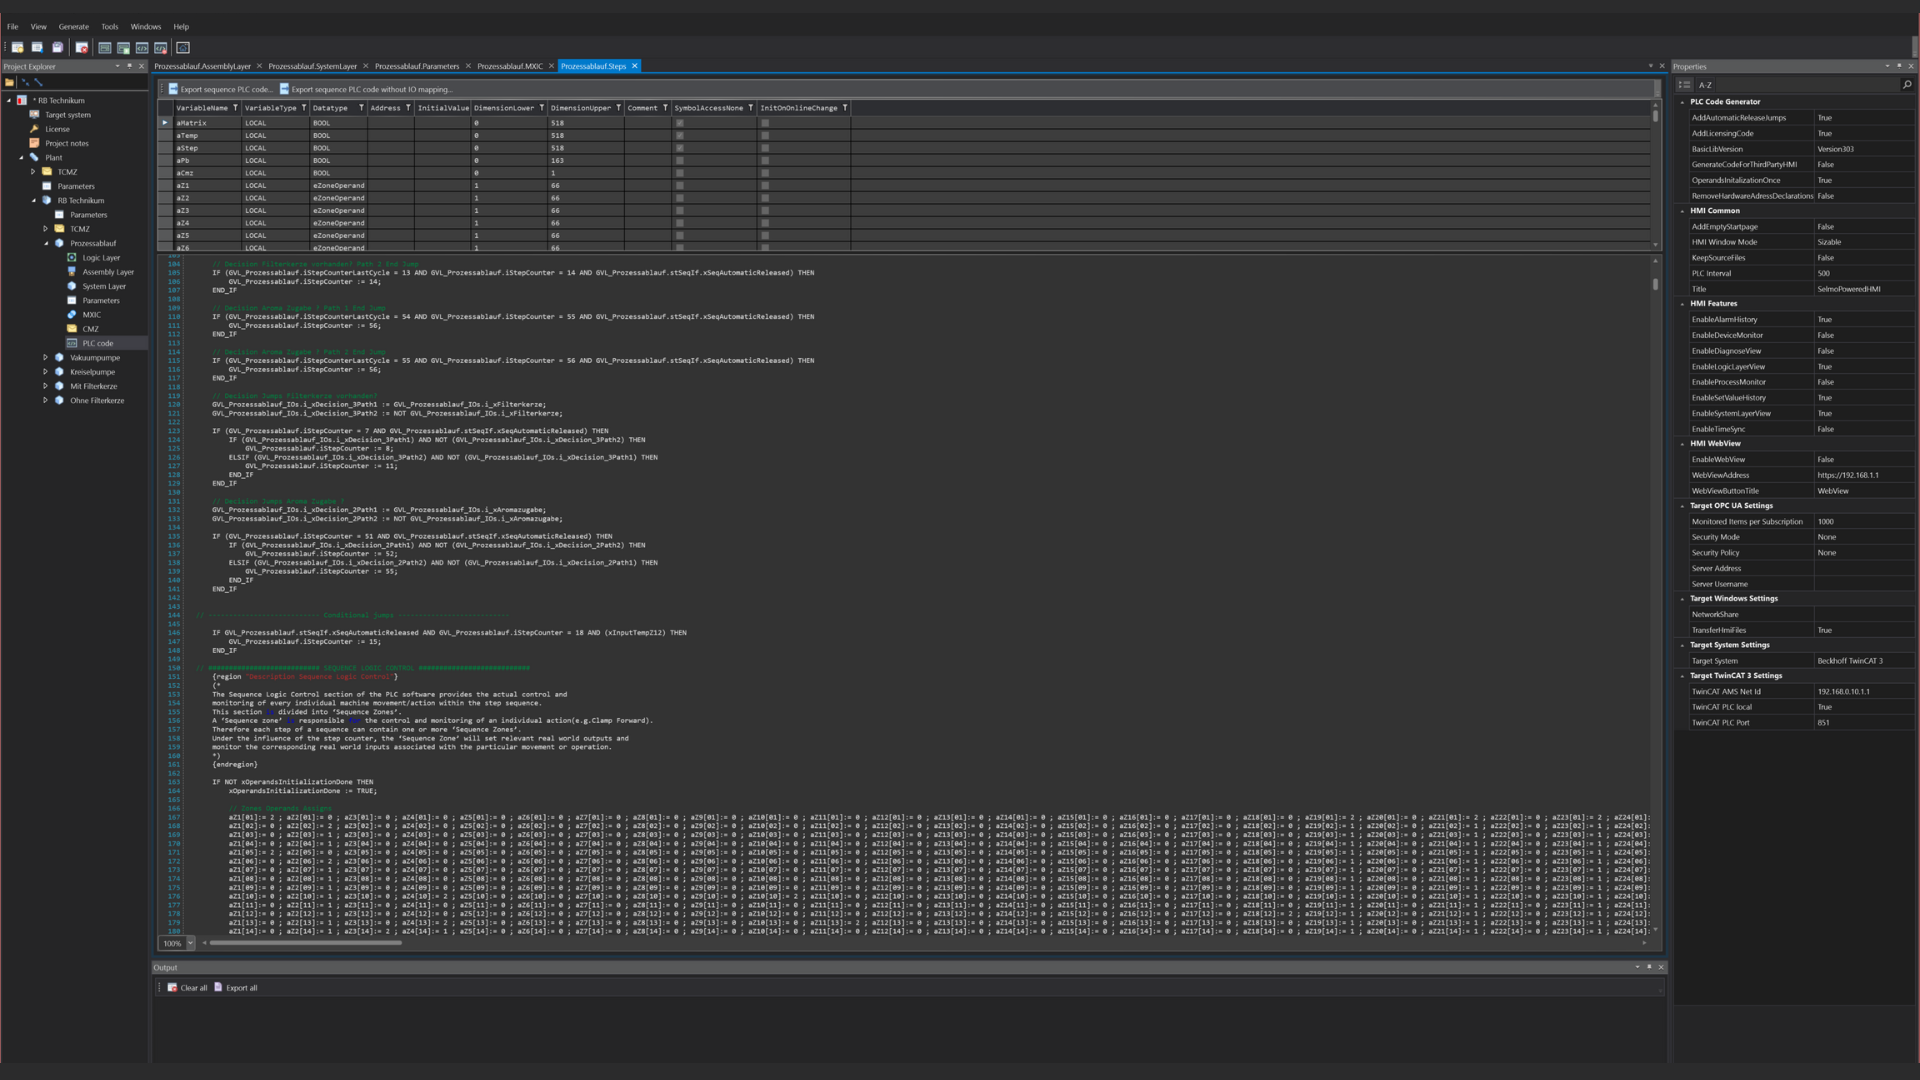Pin the Properties panel
The height and width of the screenshot is (1080, 1920).
[x=1899, y=66]
